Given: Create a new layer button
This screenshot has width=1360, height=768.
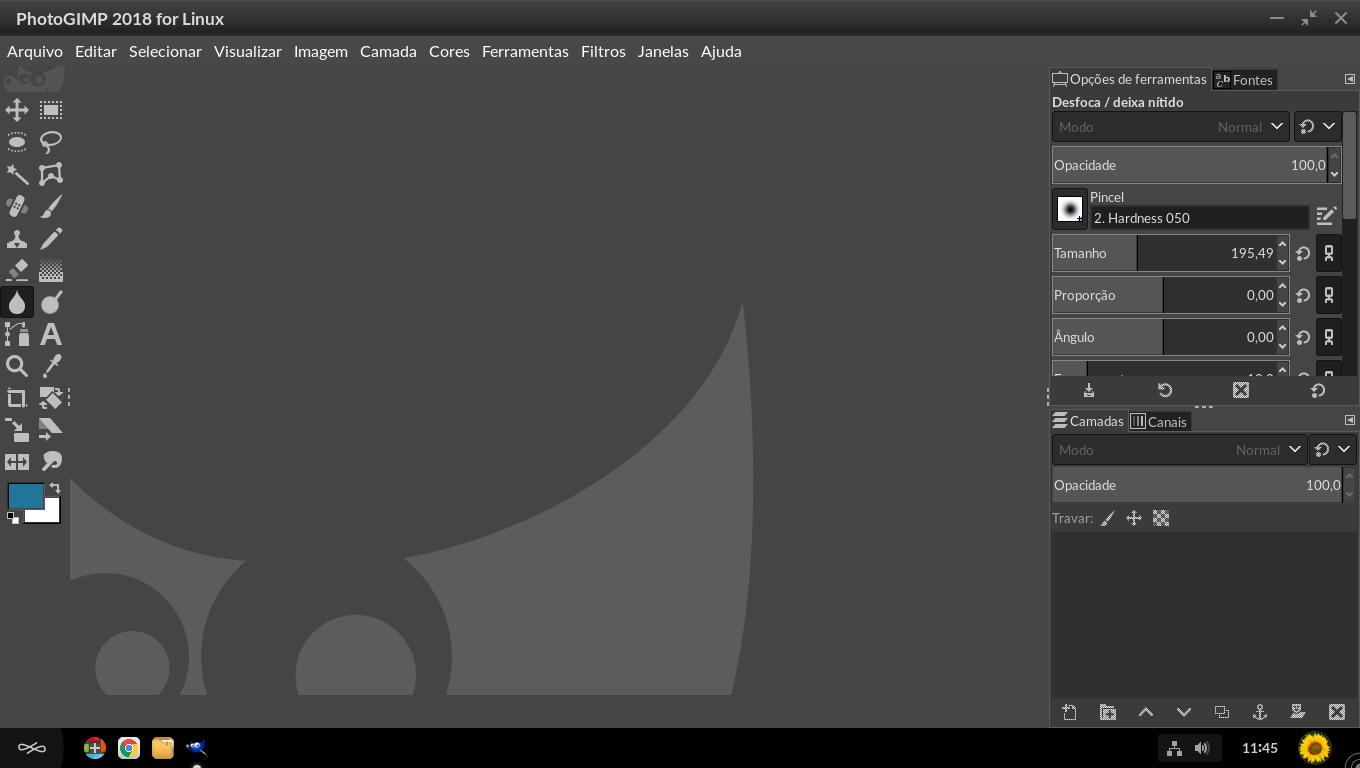Looking at the screenshot, I should pyautogui.click(x=1069, y=712).
